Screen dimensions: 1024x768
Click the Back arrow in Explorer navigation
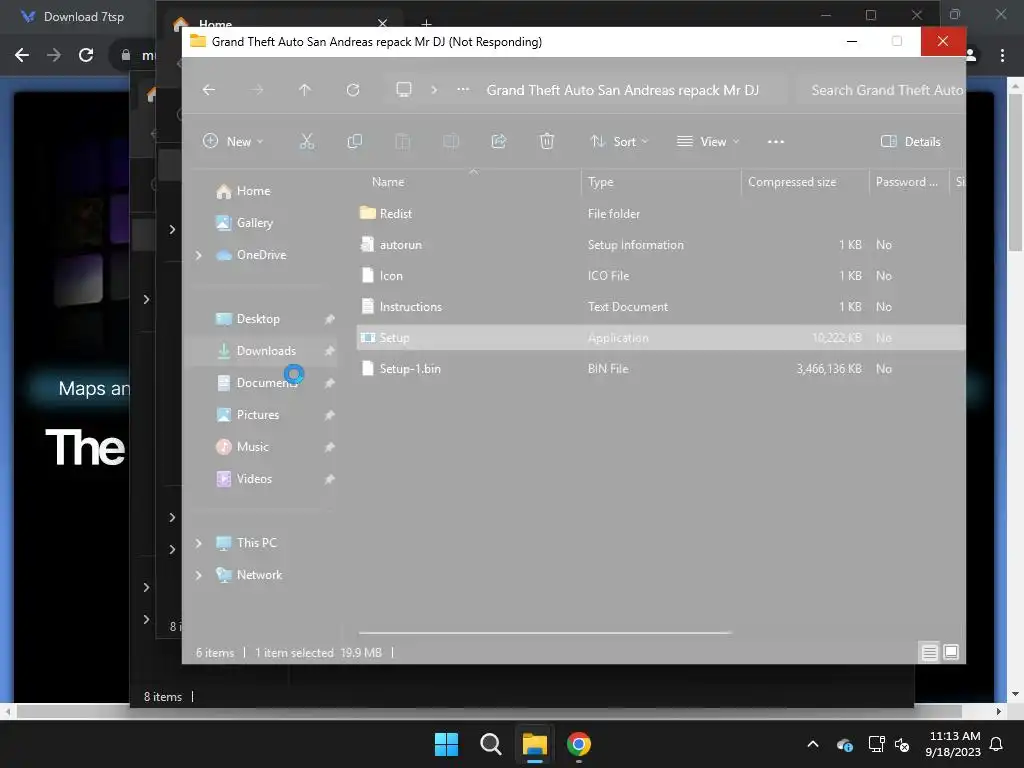[209, 90]
